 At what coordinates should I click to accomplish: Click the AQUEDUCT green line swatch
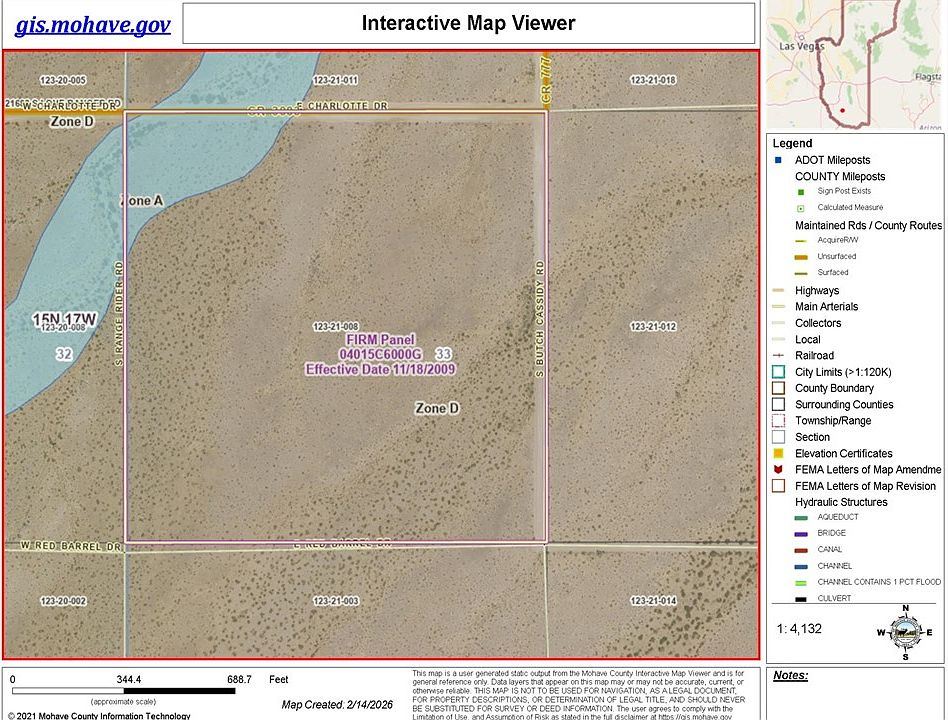click(800, 517)
